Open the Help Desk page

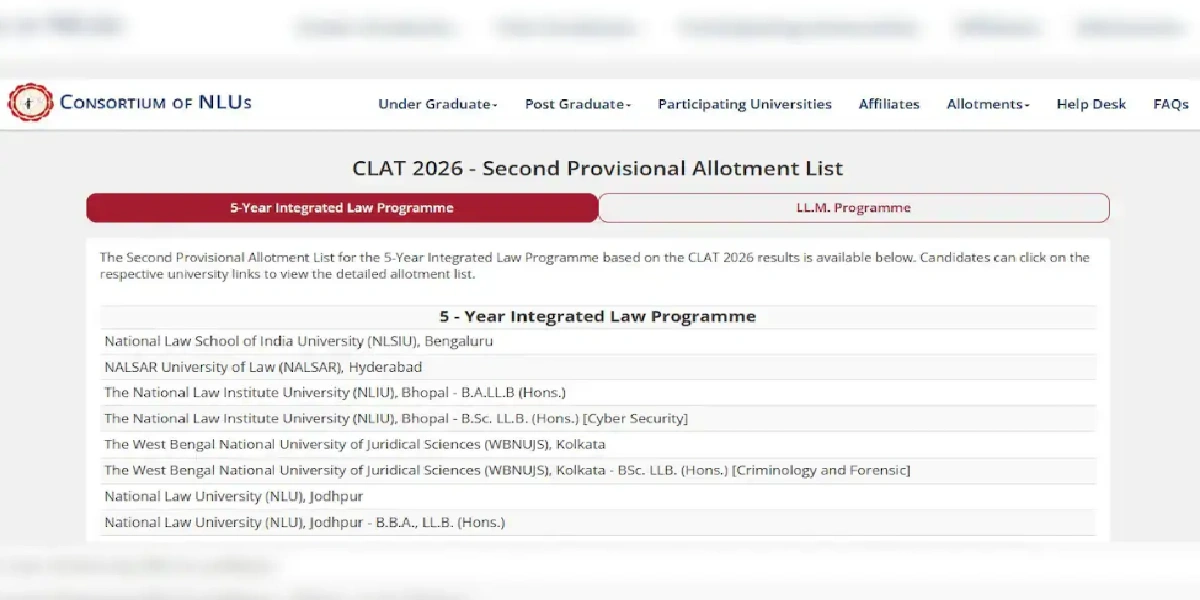pos(1090,104)
